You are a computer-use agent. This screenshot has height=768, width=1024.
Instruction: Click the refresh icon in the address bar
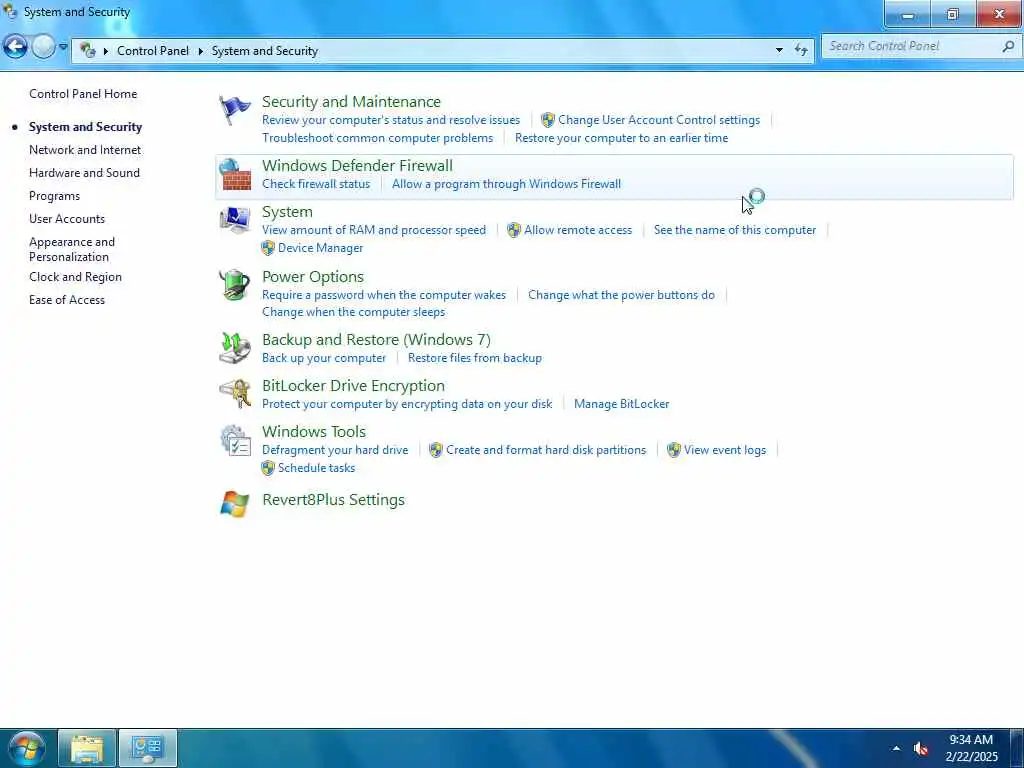(x=801, y=50)
